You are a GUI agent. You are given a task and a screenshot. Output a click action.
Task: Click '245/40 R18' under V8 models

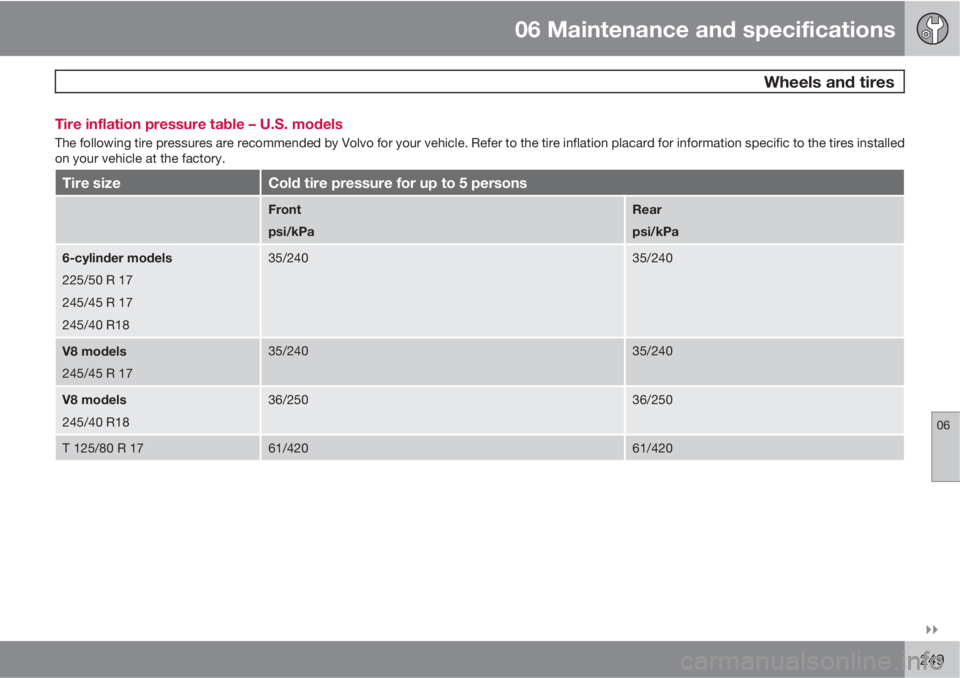[x=96, y=422]
